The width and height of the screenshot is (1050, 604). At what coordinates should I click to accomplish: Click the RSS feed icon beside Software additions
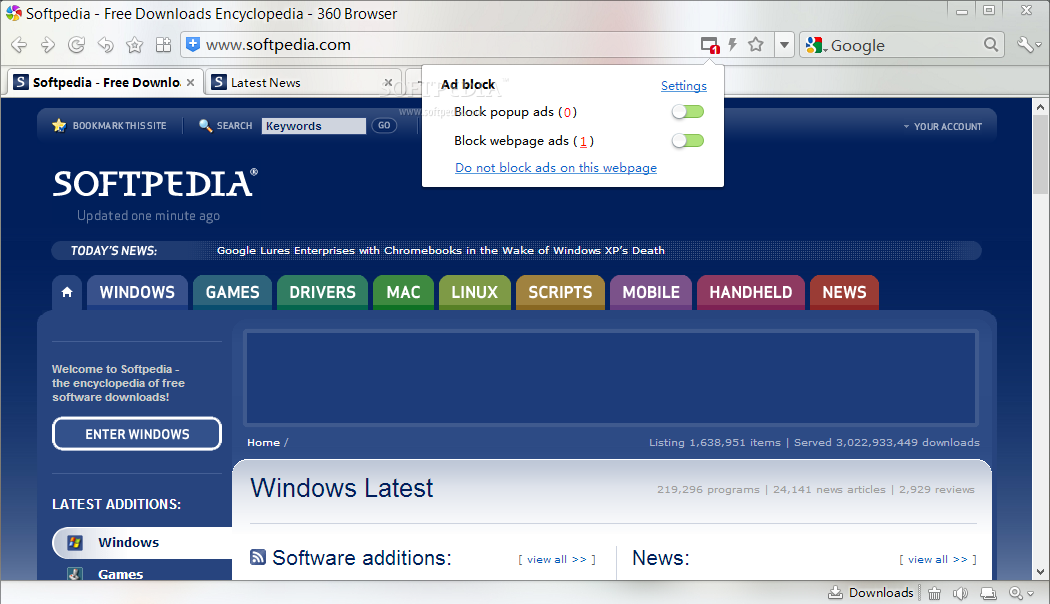258,556
